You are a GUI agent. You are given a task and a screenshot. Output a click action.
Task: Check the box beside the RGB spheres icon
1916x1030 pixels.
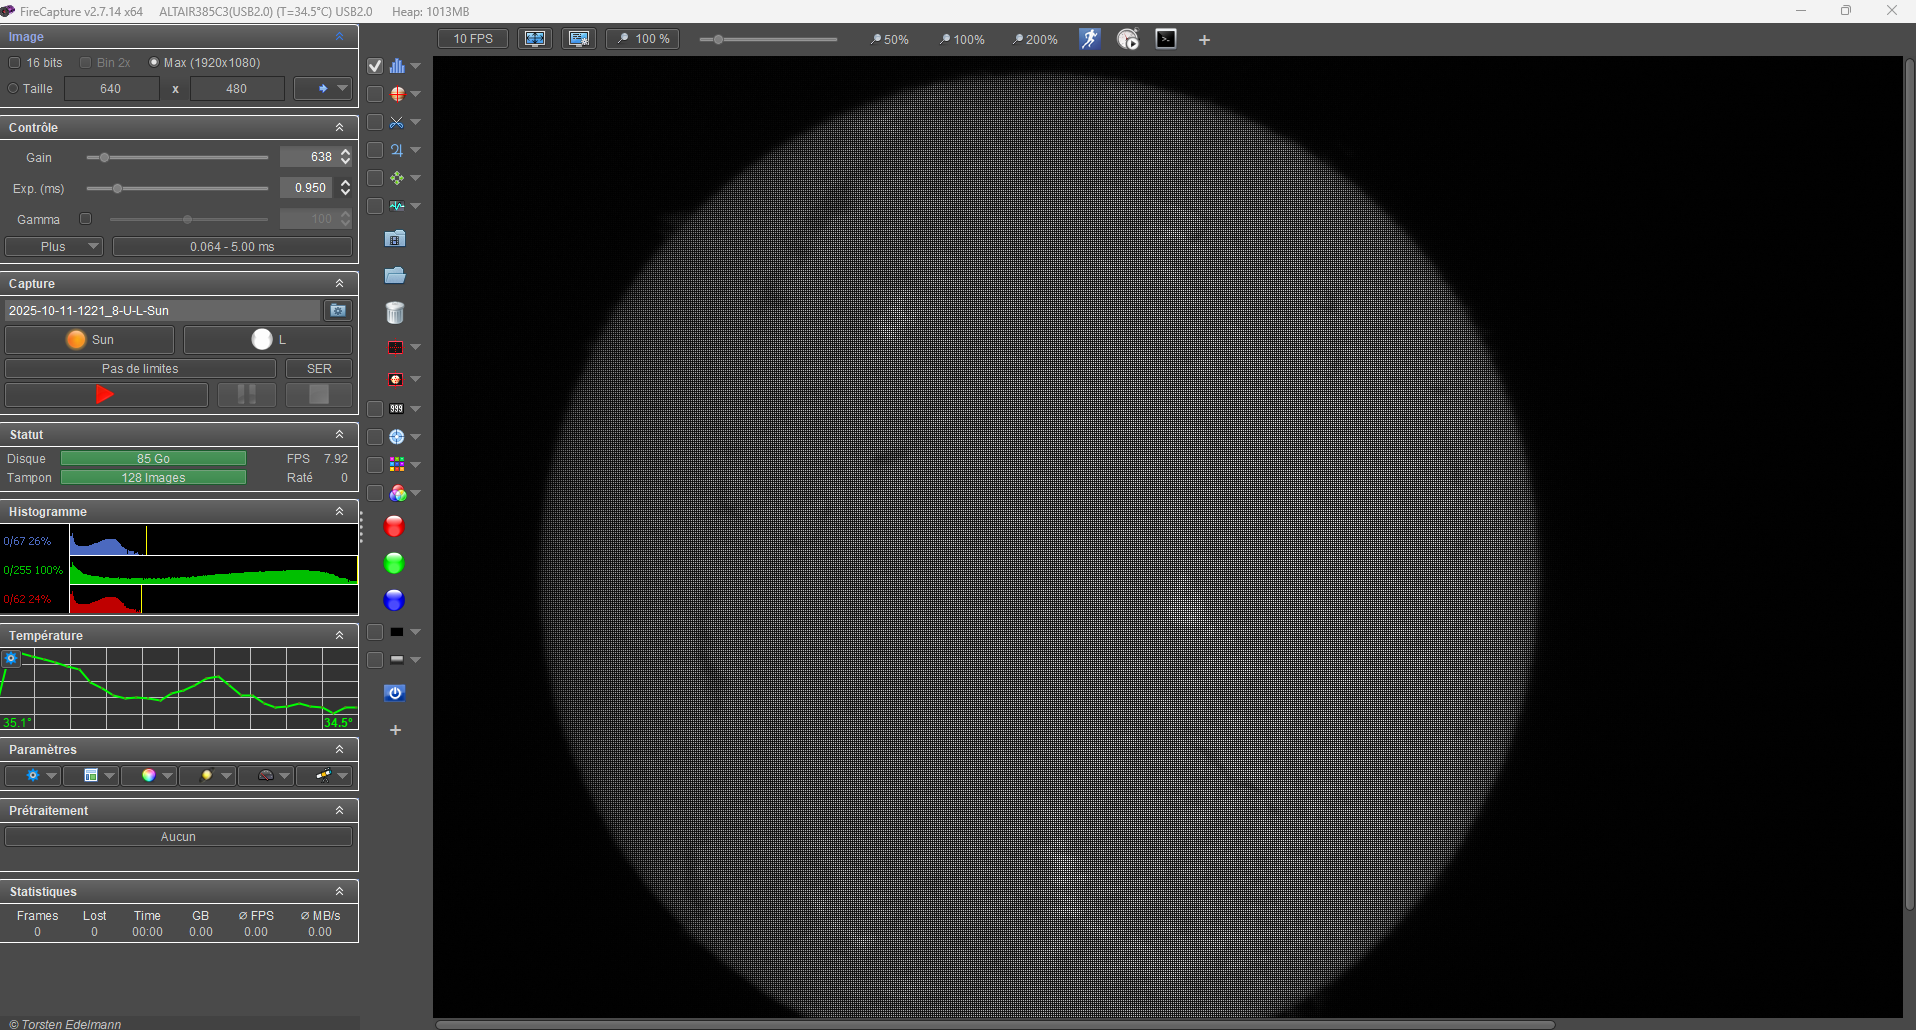point(375,493)
